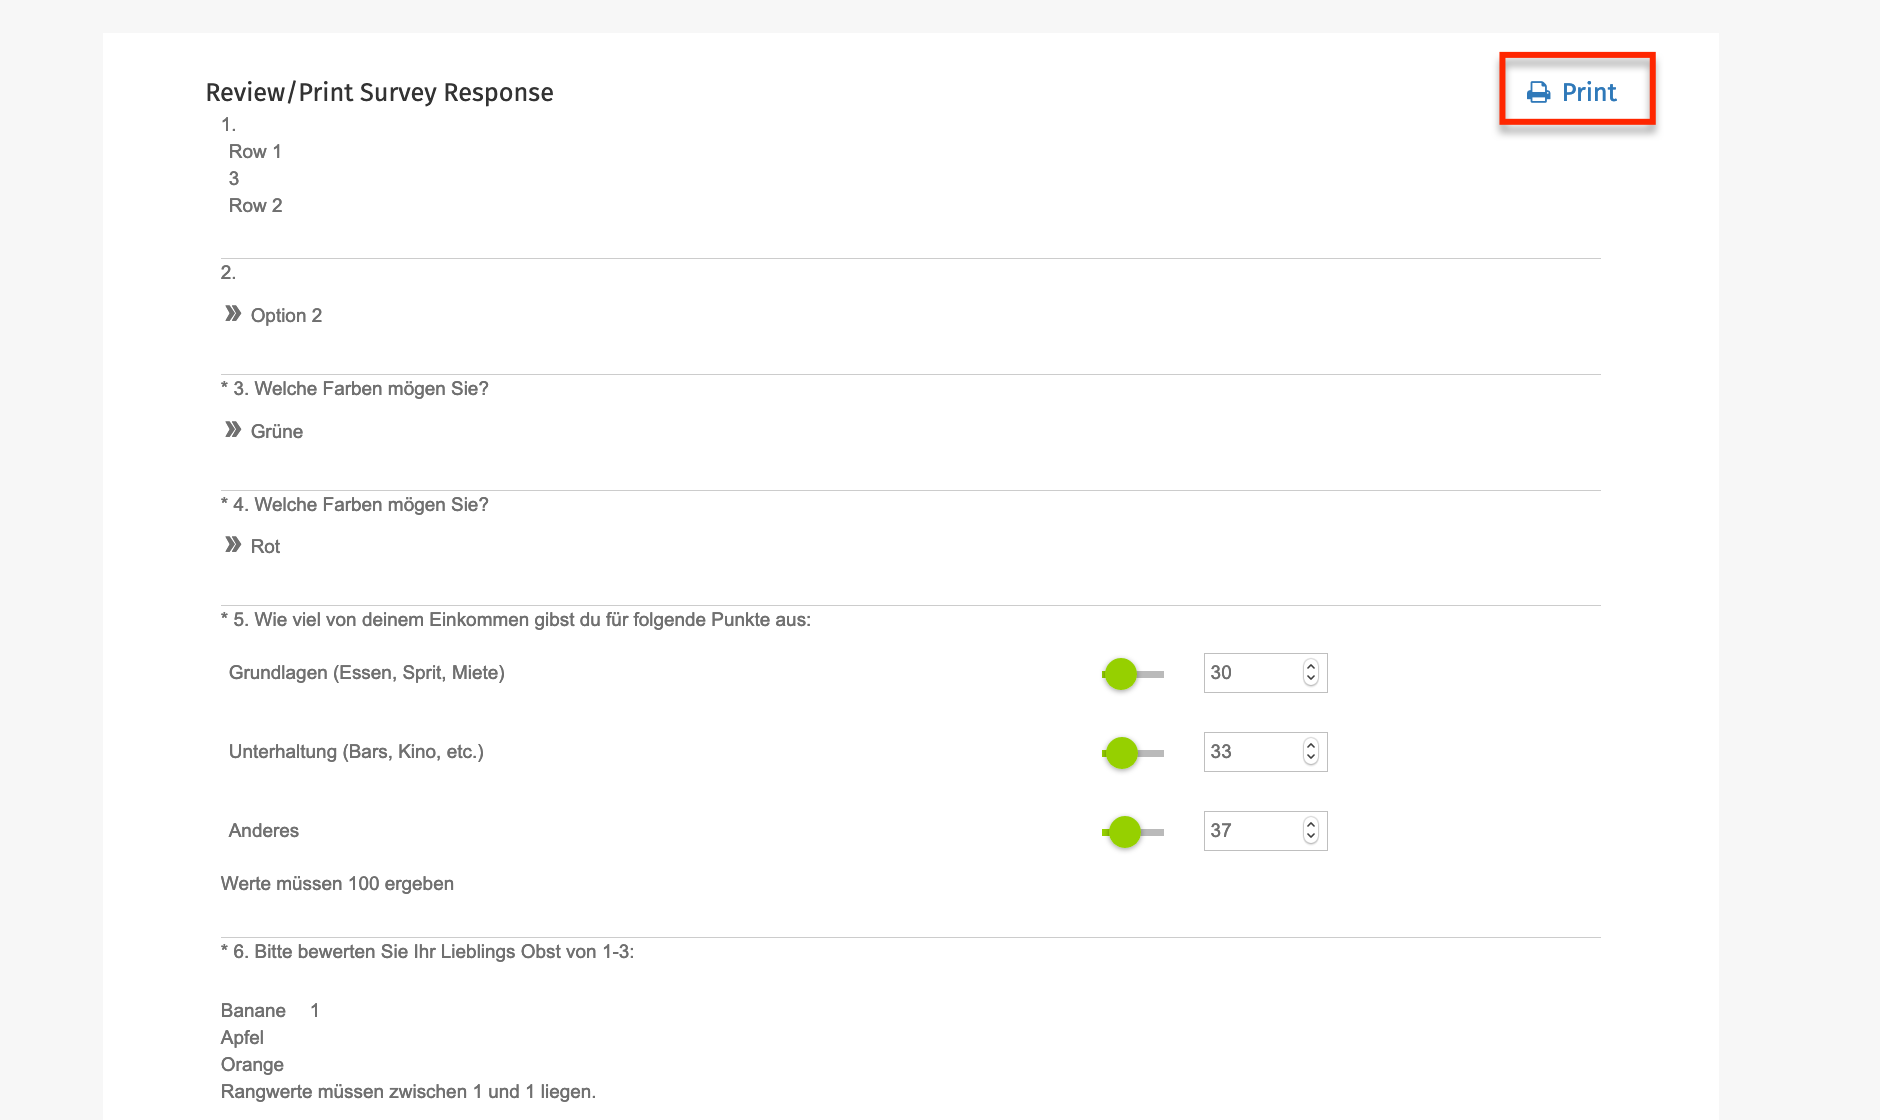Viewport: 1880px width, 1120px height.
Task: Focus the Grundlagen number field showing 30
Action: 1250,673
